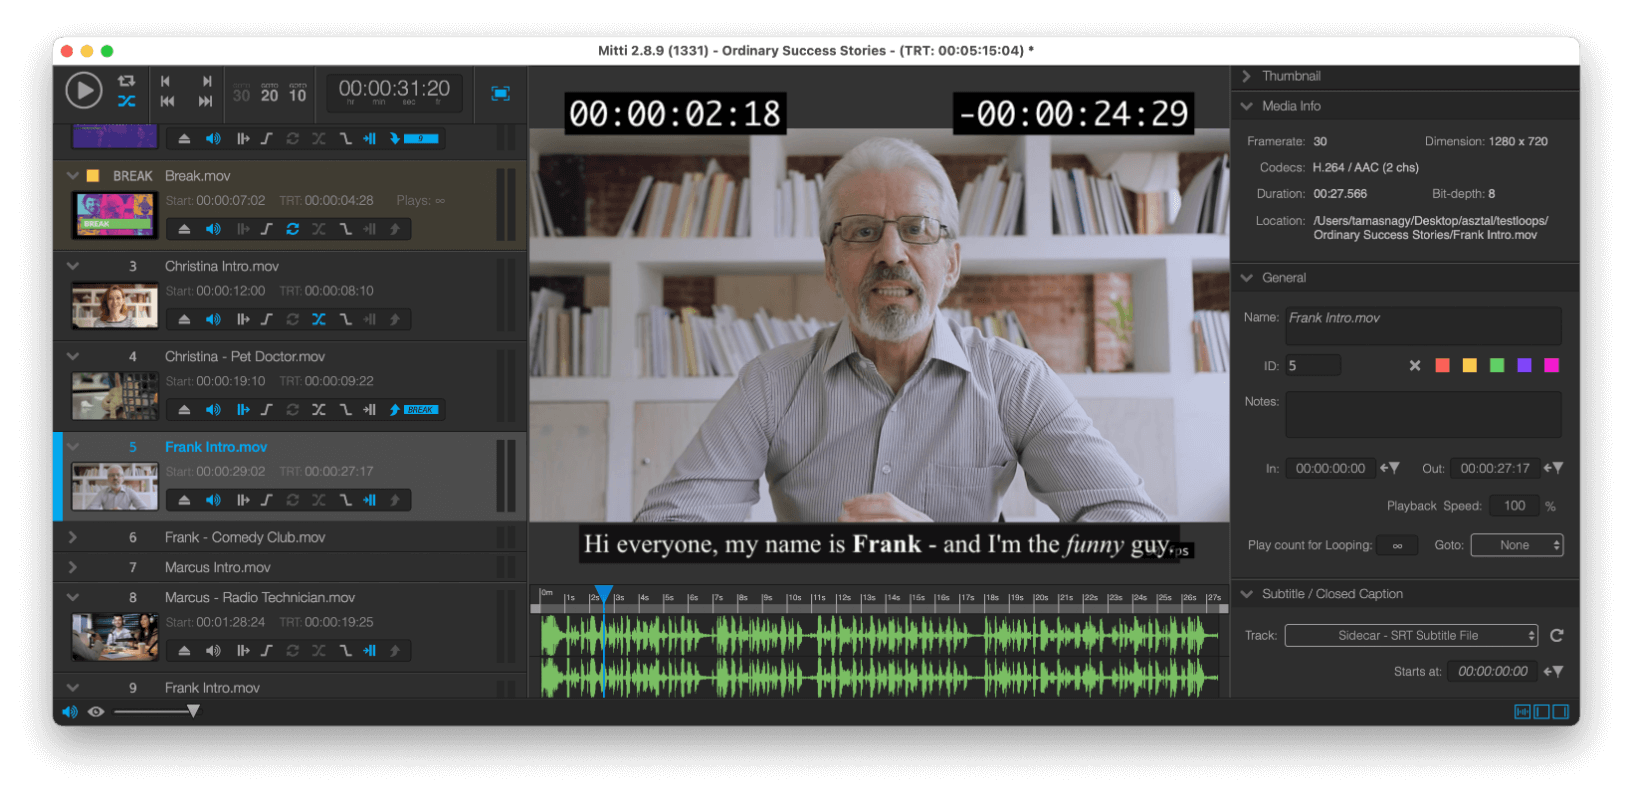Click the GOTO 10 seconds button
The image size is (1633, 796).
pos(298,94)
